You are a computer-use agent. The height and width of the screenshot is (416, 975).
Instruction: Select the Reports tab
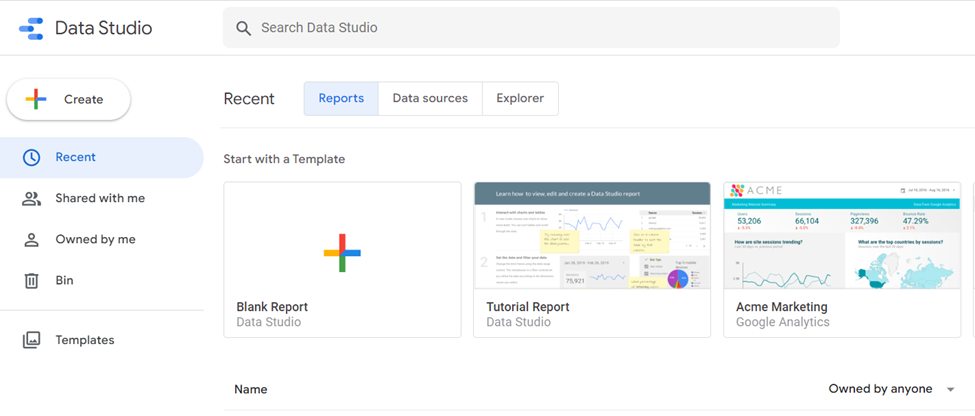point(341,98)
